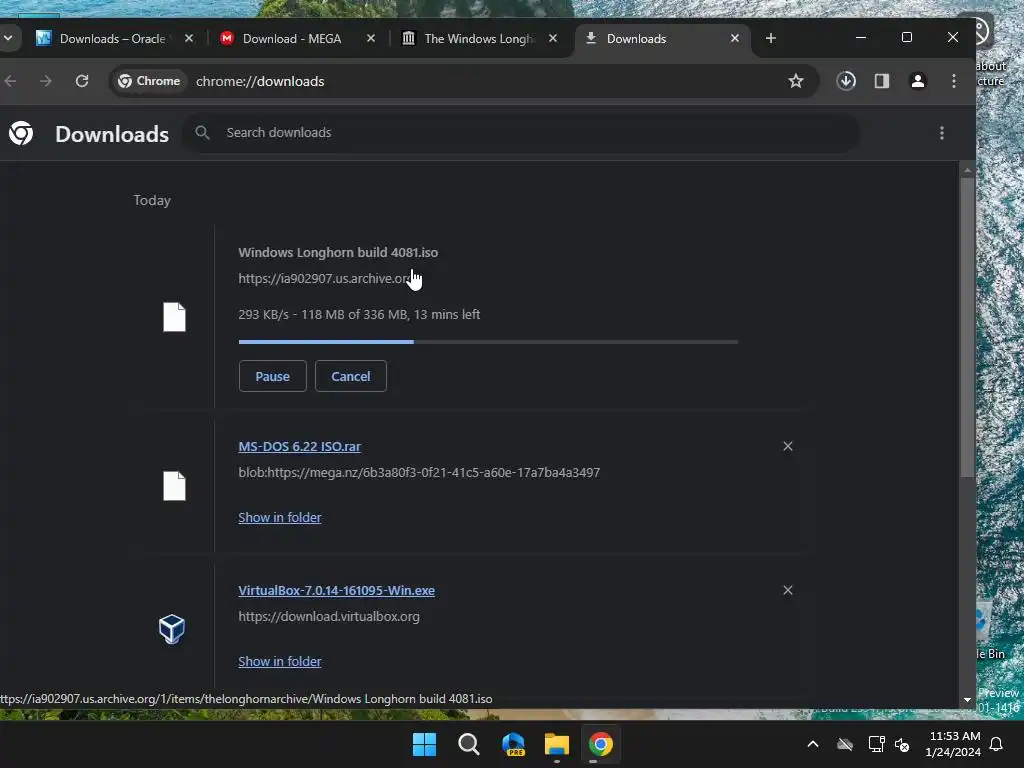
Task: Go forward with the forward arrow
Action: pyautogui.click(x=46, y=81)
